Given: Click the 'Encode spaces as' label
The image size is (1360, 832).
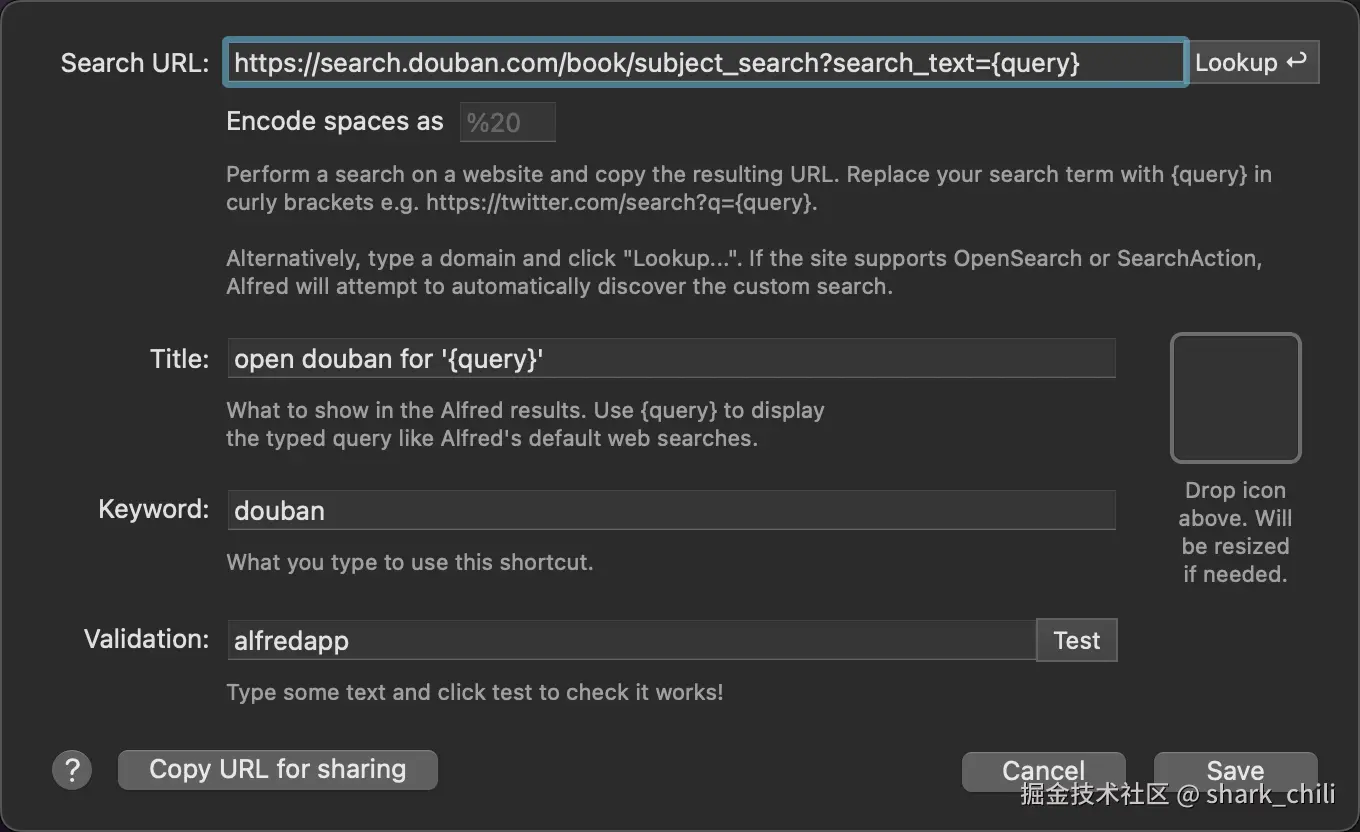Looking at the screenshot, I should tap(335, 122).
